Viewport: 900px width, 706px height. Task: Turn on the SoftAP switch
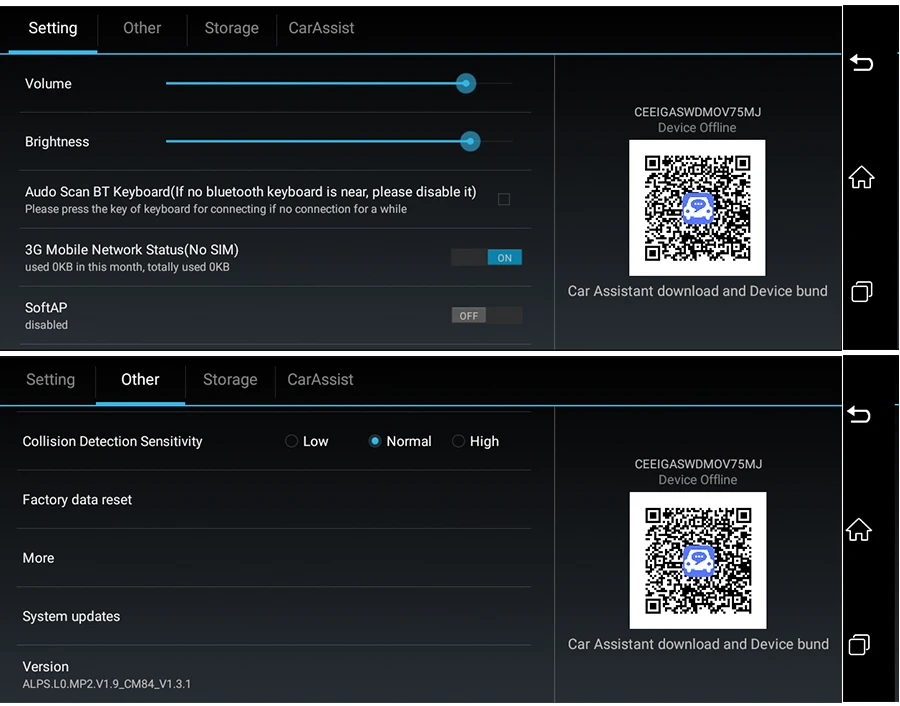click(487, 316)
